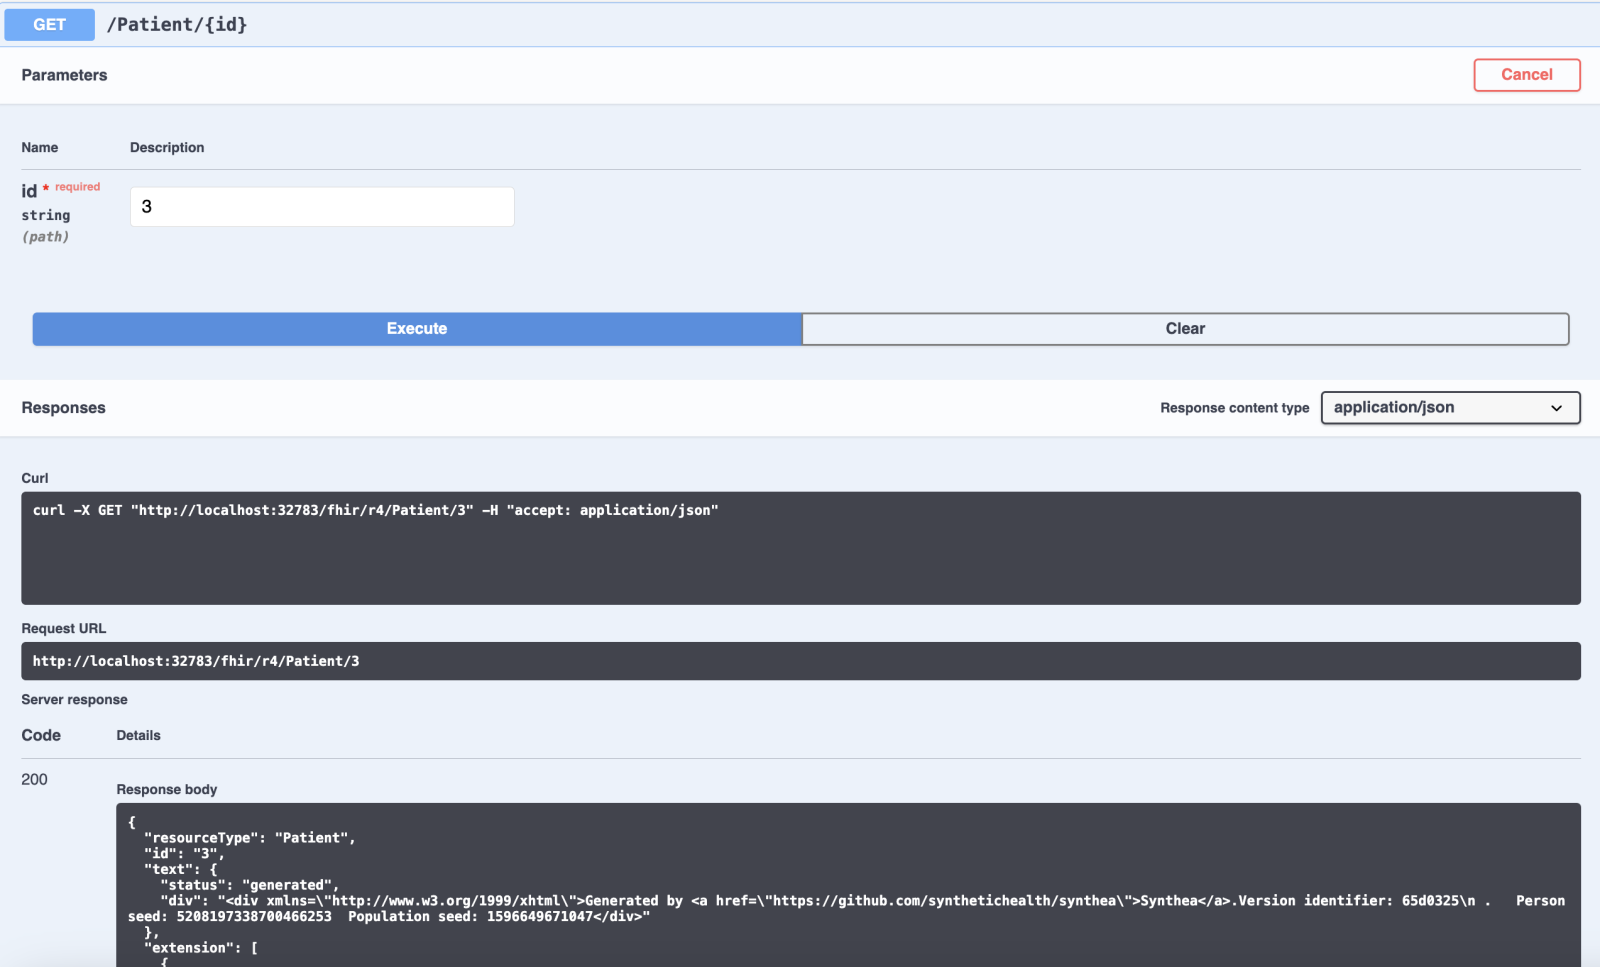Click the red required asterisk label
This screenshot has width=1600, height=967.
pos(72,187)
